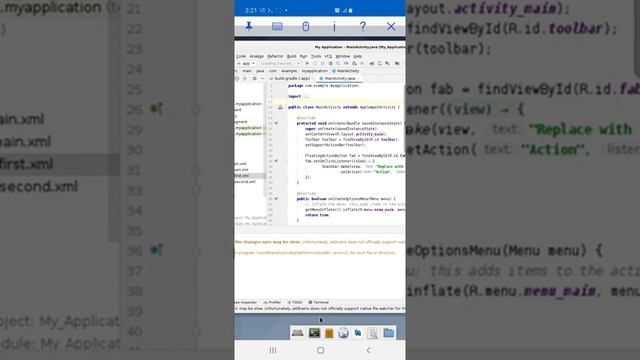This screenshot has width=640, height=360.
Task: Expand the folded 'import ...' block
Action: (299, 96)
